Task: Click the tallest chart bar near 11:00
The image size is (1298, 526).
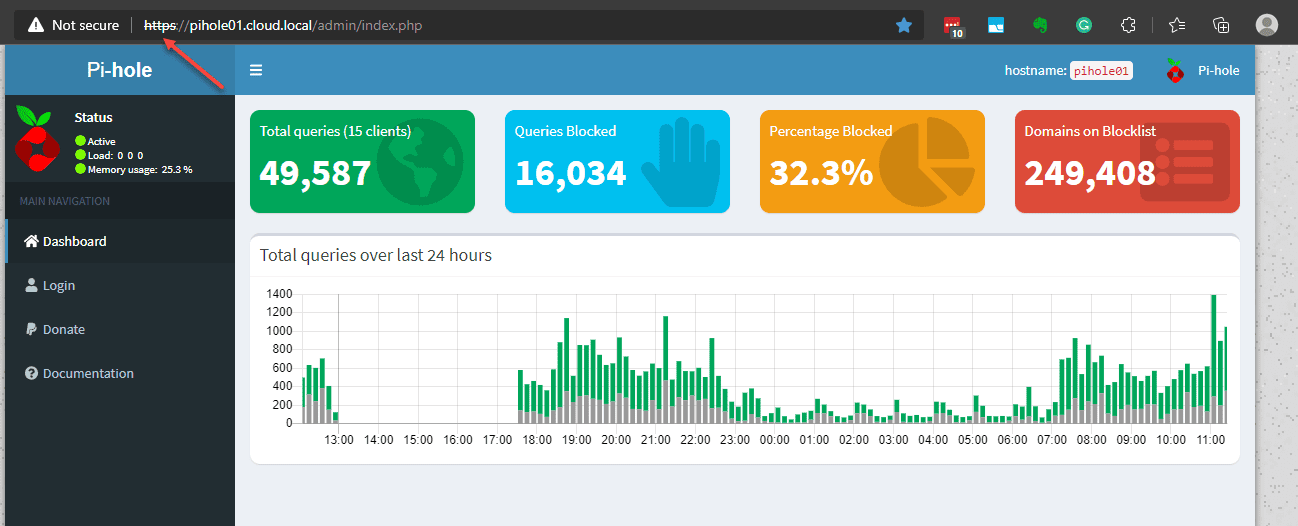Action: coord(1213,358)
